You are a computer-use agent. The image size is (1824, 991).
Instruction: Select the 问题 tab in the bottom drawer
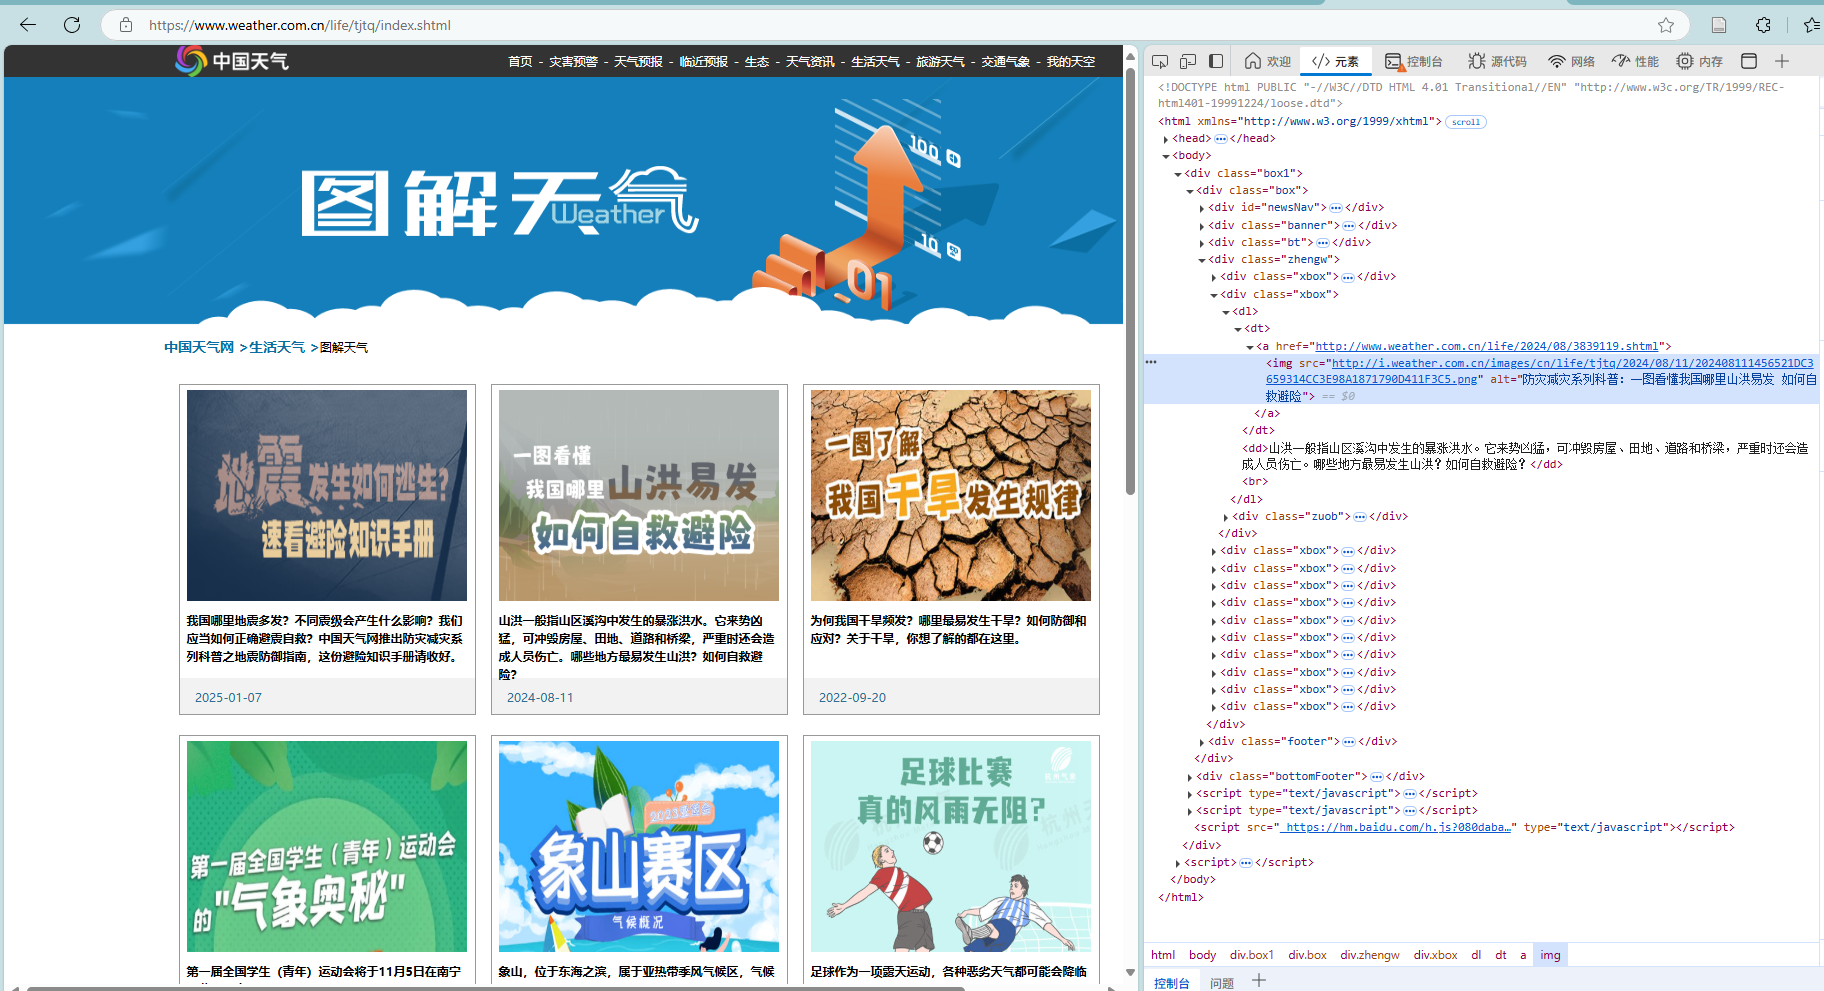[x=1222, y=983]
